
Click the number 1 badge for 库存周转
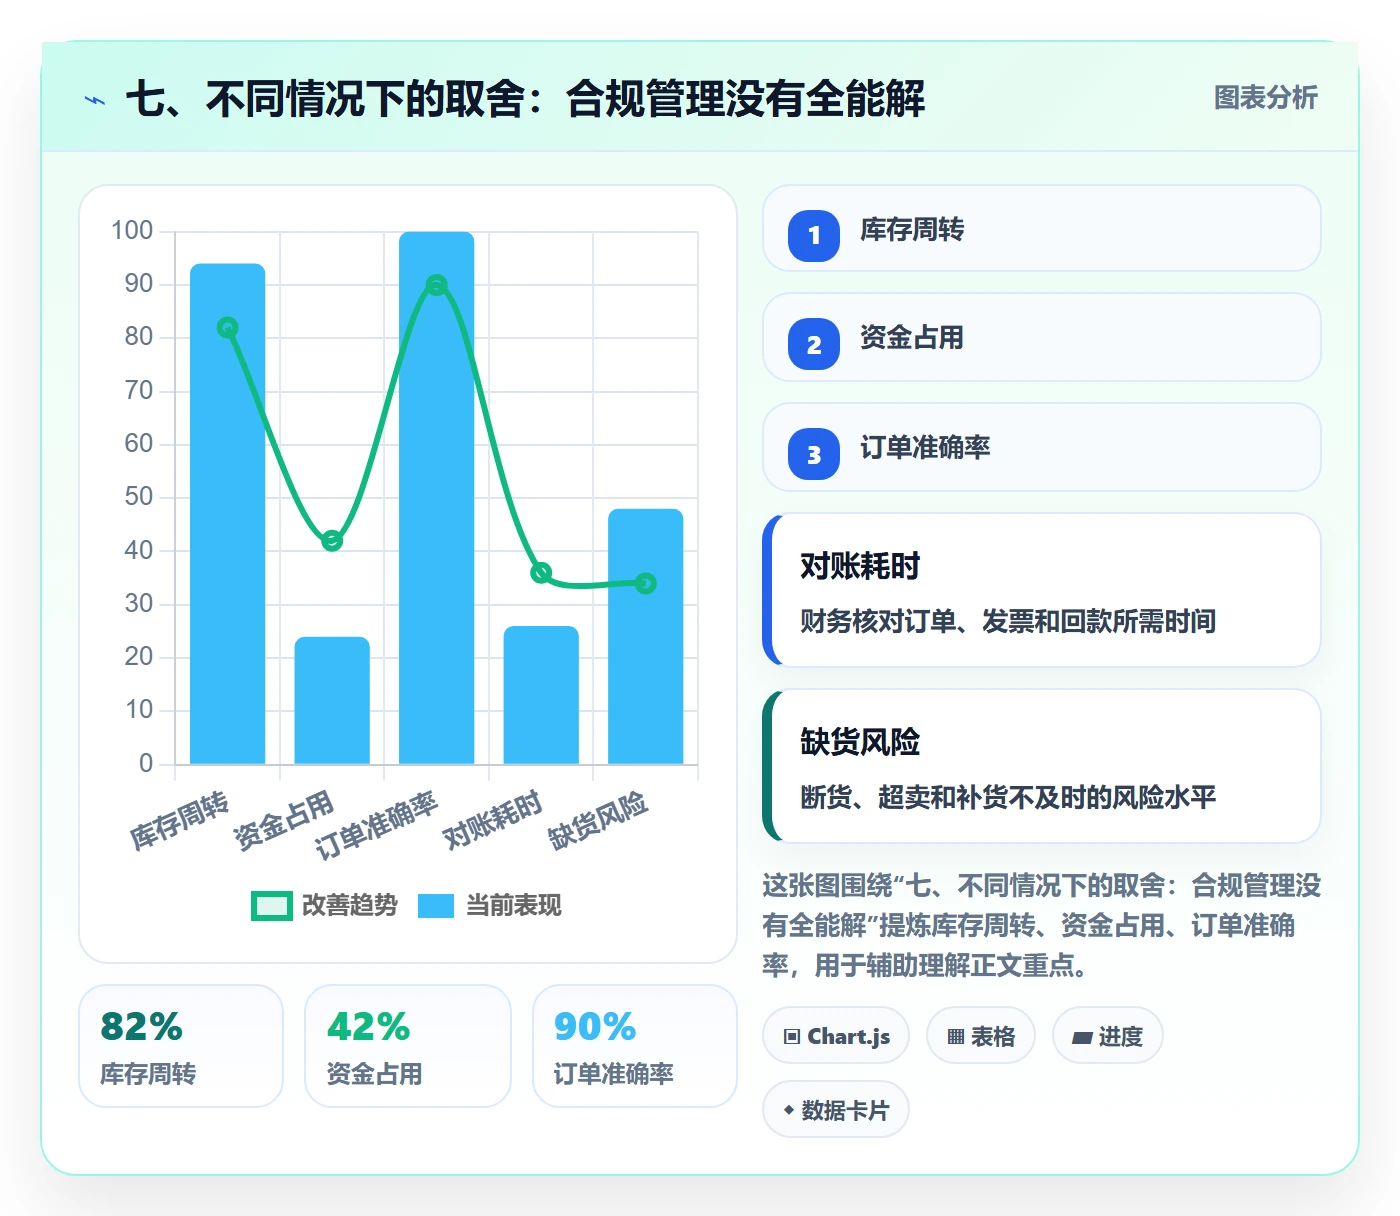[x=814, y=235]
